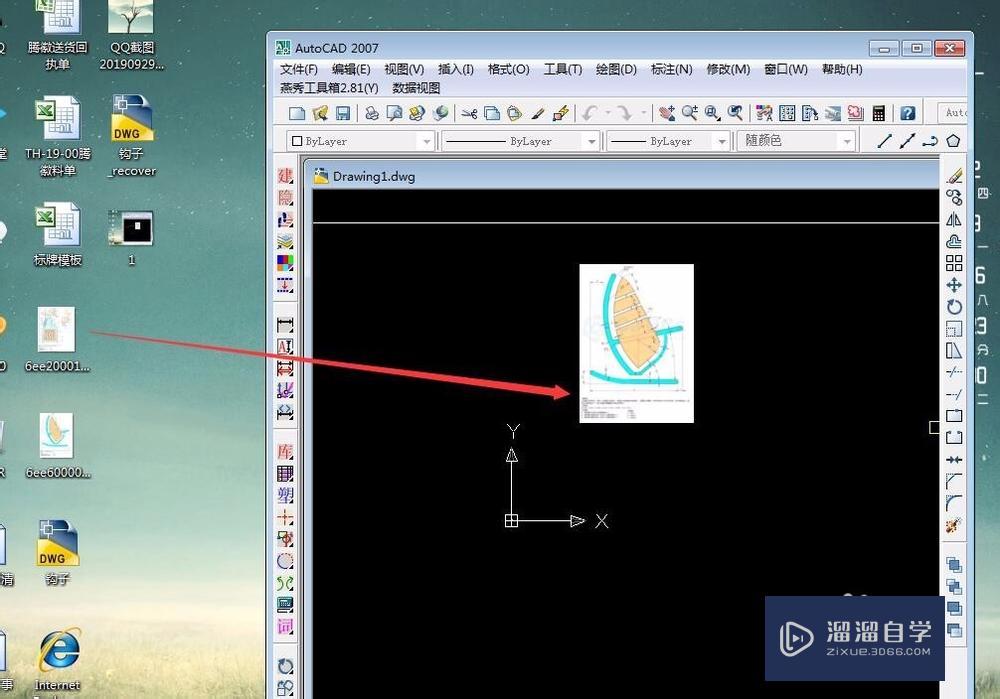The height and width of the screenshot is (699, 1000).
Task: Open the 修改(M) menu
Action: [728, 69]
